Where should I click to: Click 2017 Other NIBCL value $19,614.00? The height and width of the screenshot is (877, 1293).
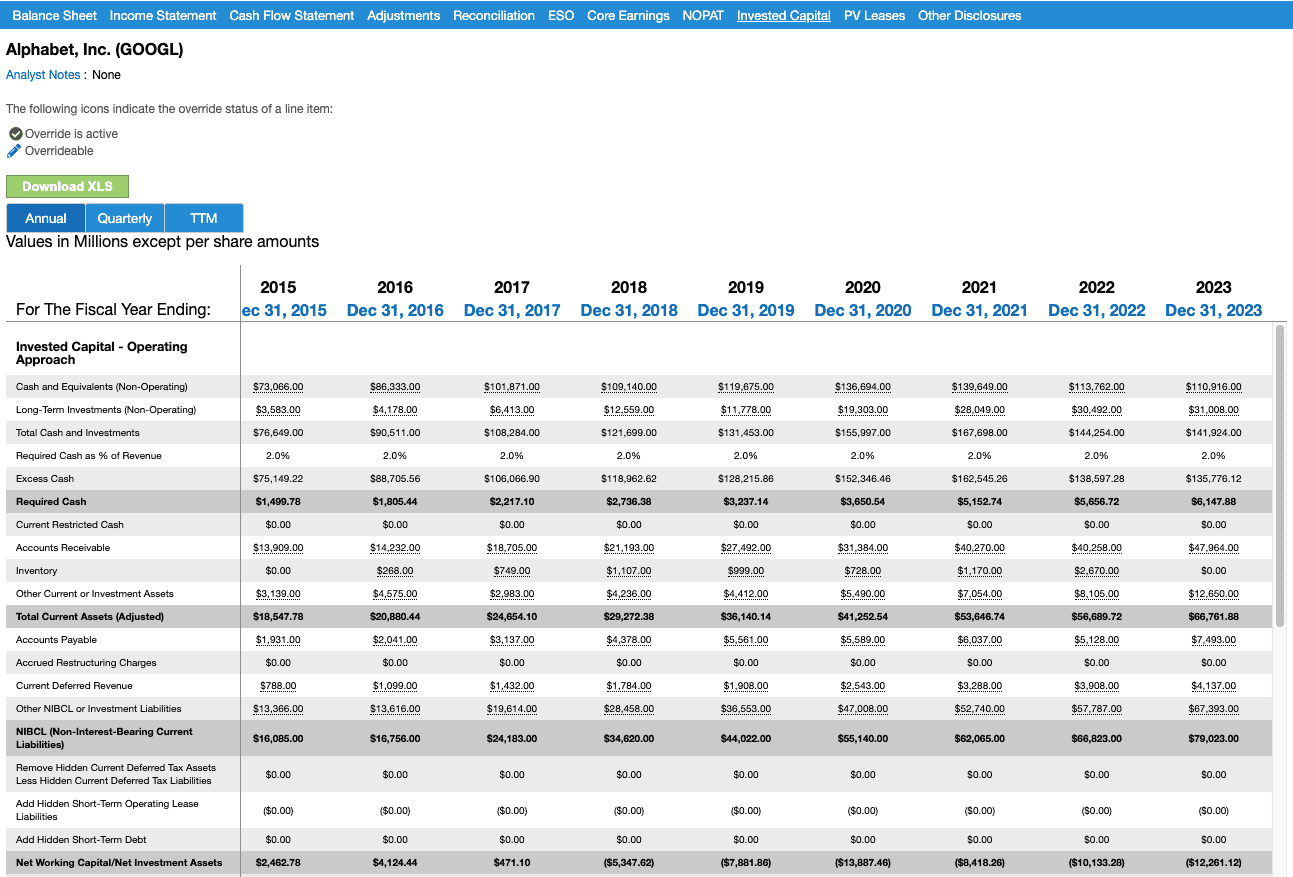click(512, 709)
